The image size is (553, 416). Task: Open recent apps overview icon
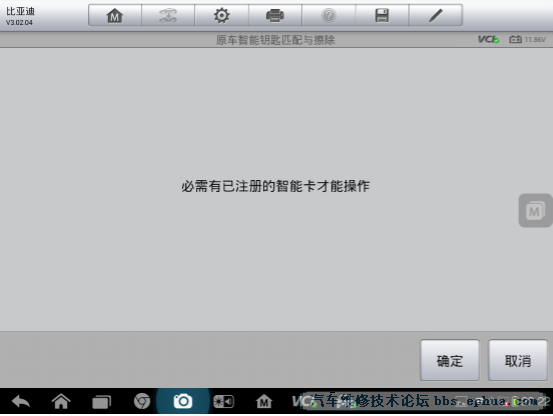coord(102,402)
